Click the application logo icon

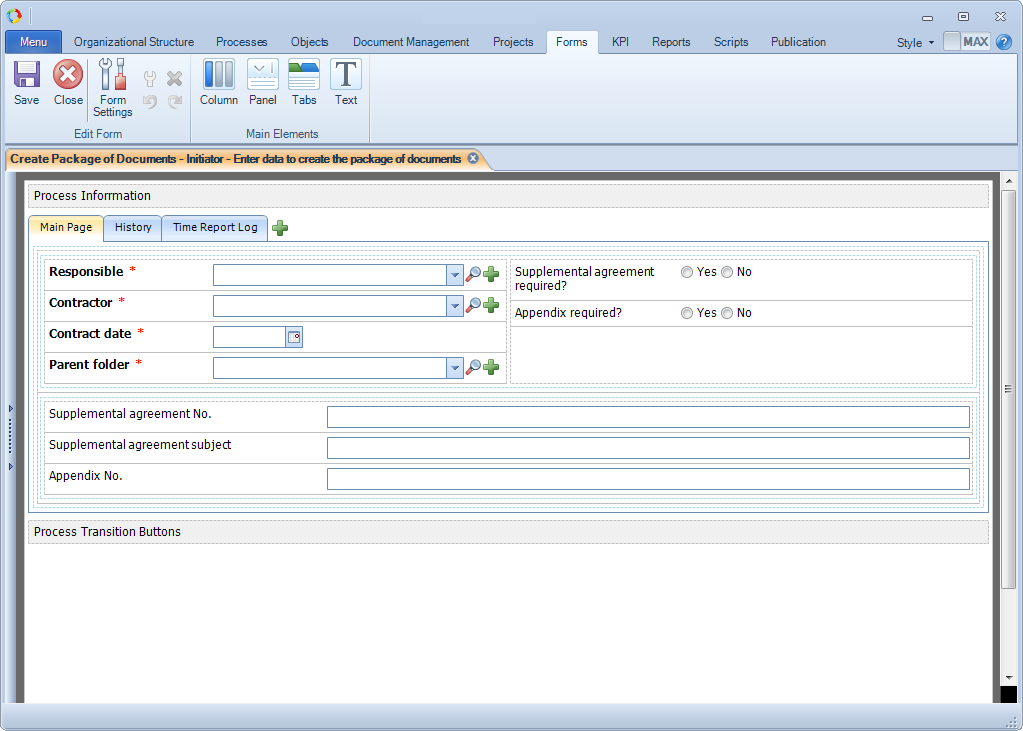pyautogui.click(x=14, y=16)
